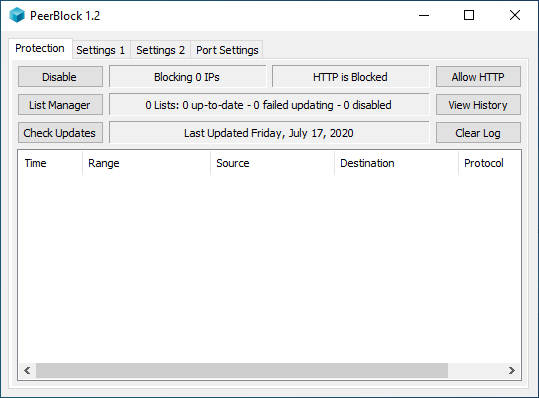Click the Source column header
539x398 pixels.
tap(272, 163)
